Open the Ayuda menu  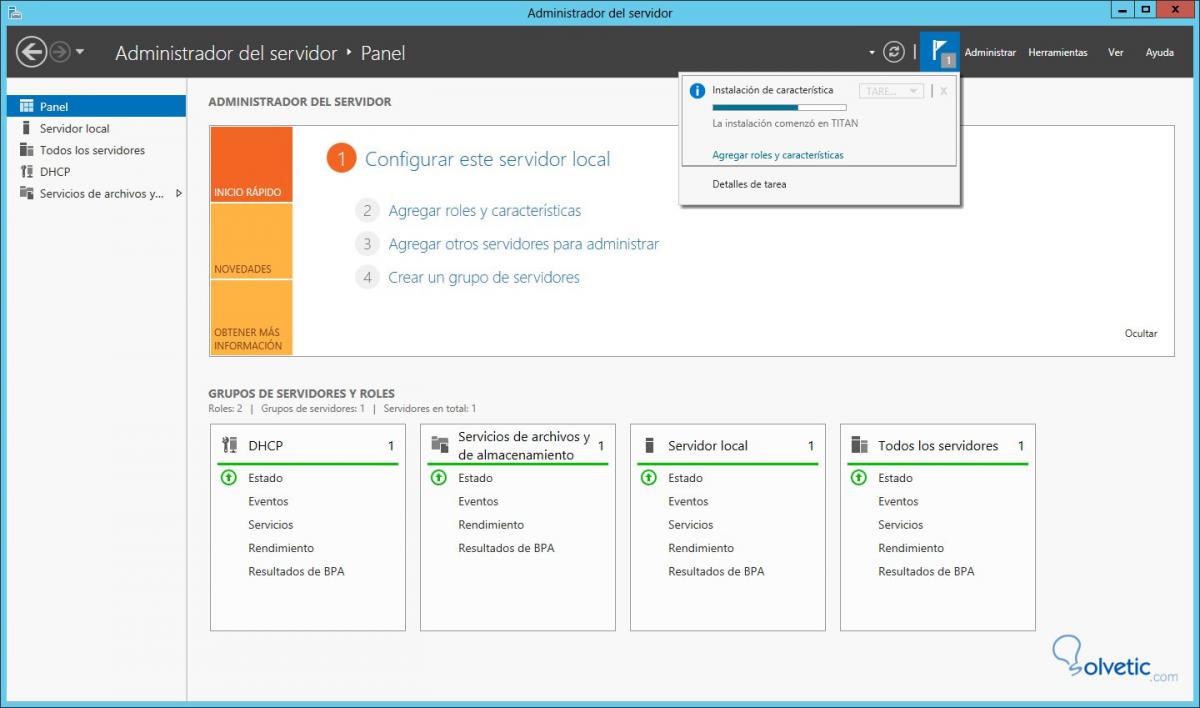pyautogui.click(x=1159, y=52)
